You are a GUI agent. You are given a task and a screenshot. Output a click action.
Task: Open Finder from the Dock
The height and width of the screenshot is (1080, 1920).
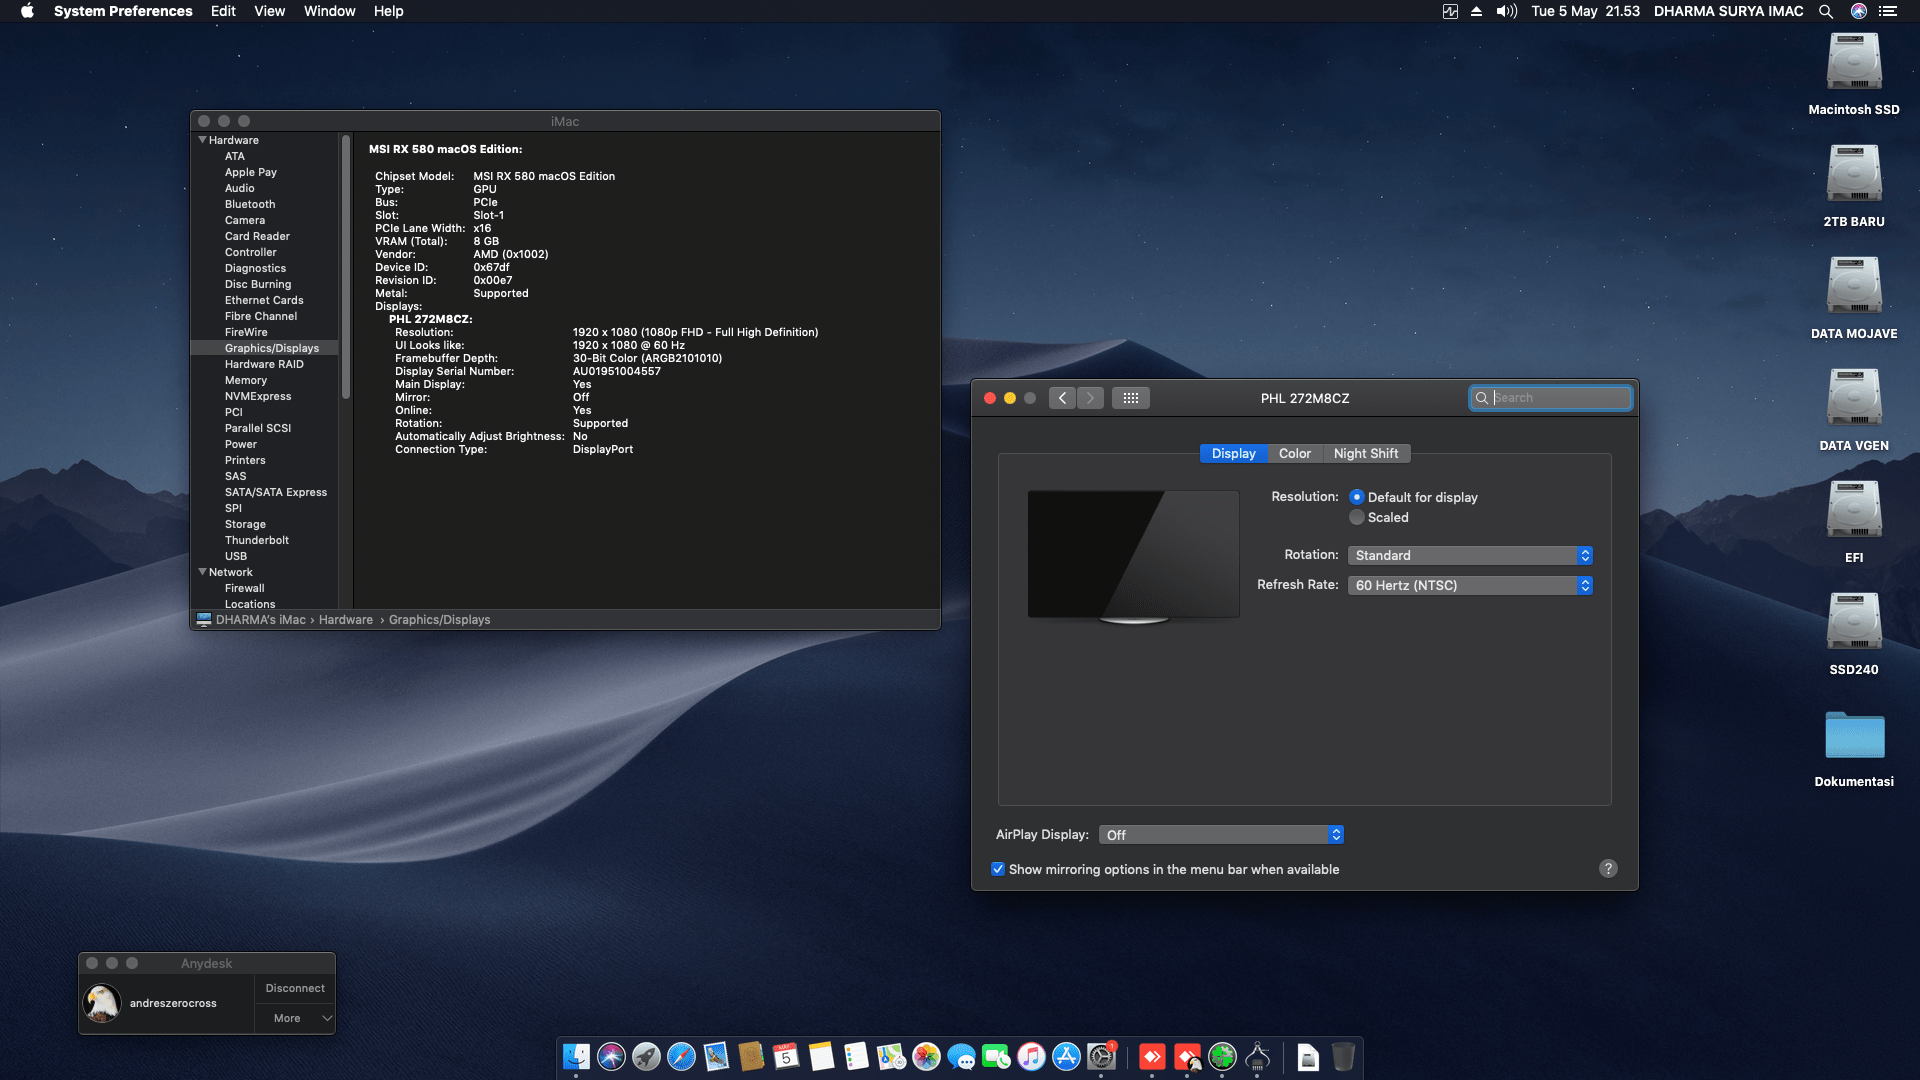576,1056
